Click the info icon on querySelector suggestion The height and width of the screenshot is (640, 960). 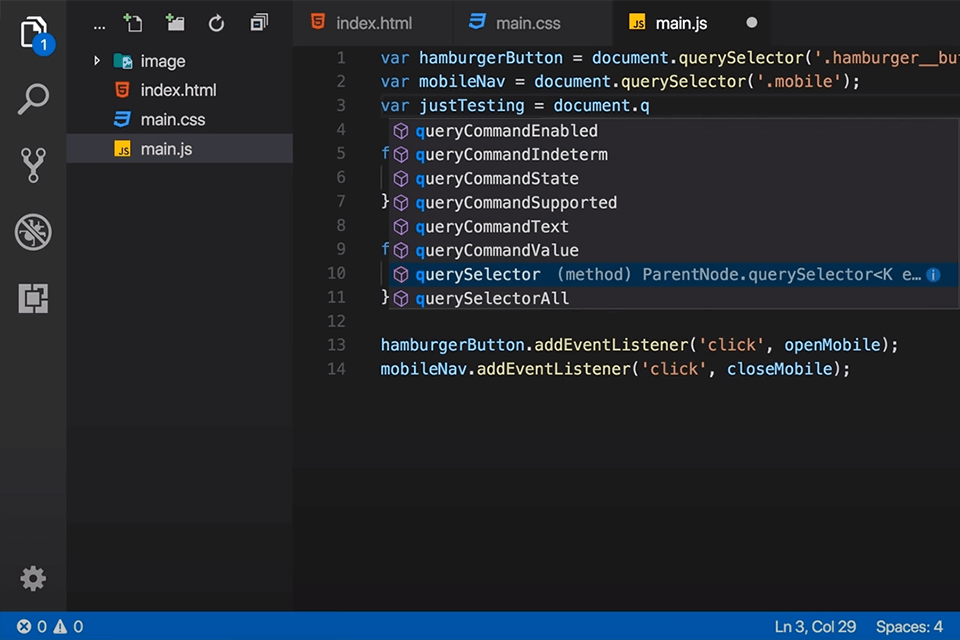933,274
